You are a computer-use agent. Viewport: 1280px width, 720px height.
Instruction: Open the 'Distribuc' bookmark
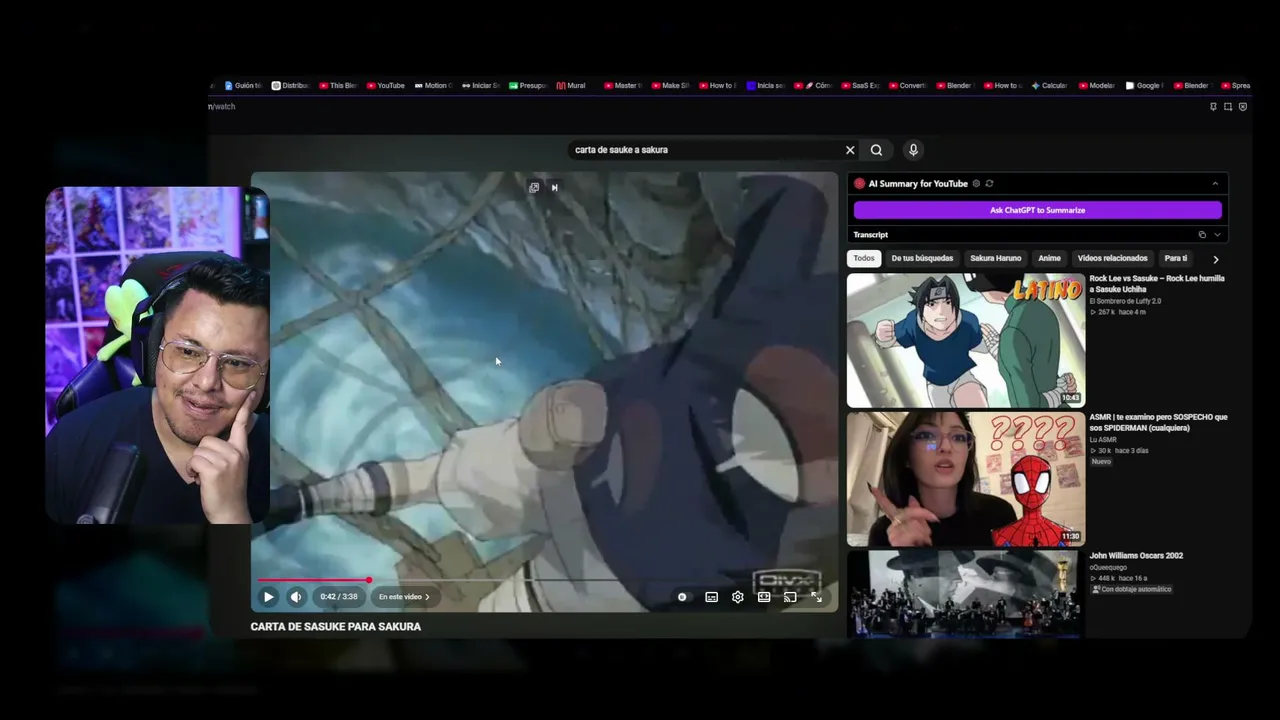[x=291, y=86]
